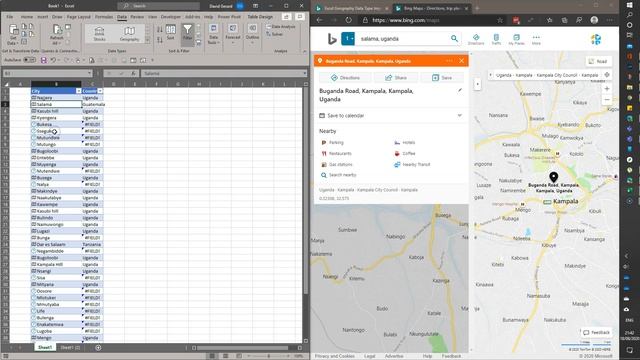The image size is (640, 360).
Task: Click the Get Data icon in Excel ribbon
Action: pos(13,34)
